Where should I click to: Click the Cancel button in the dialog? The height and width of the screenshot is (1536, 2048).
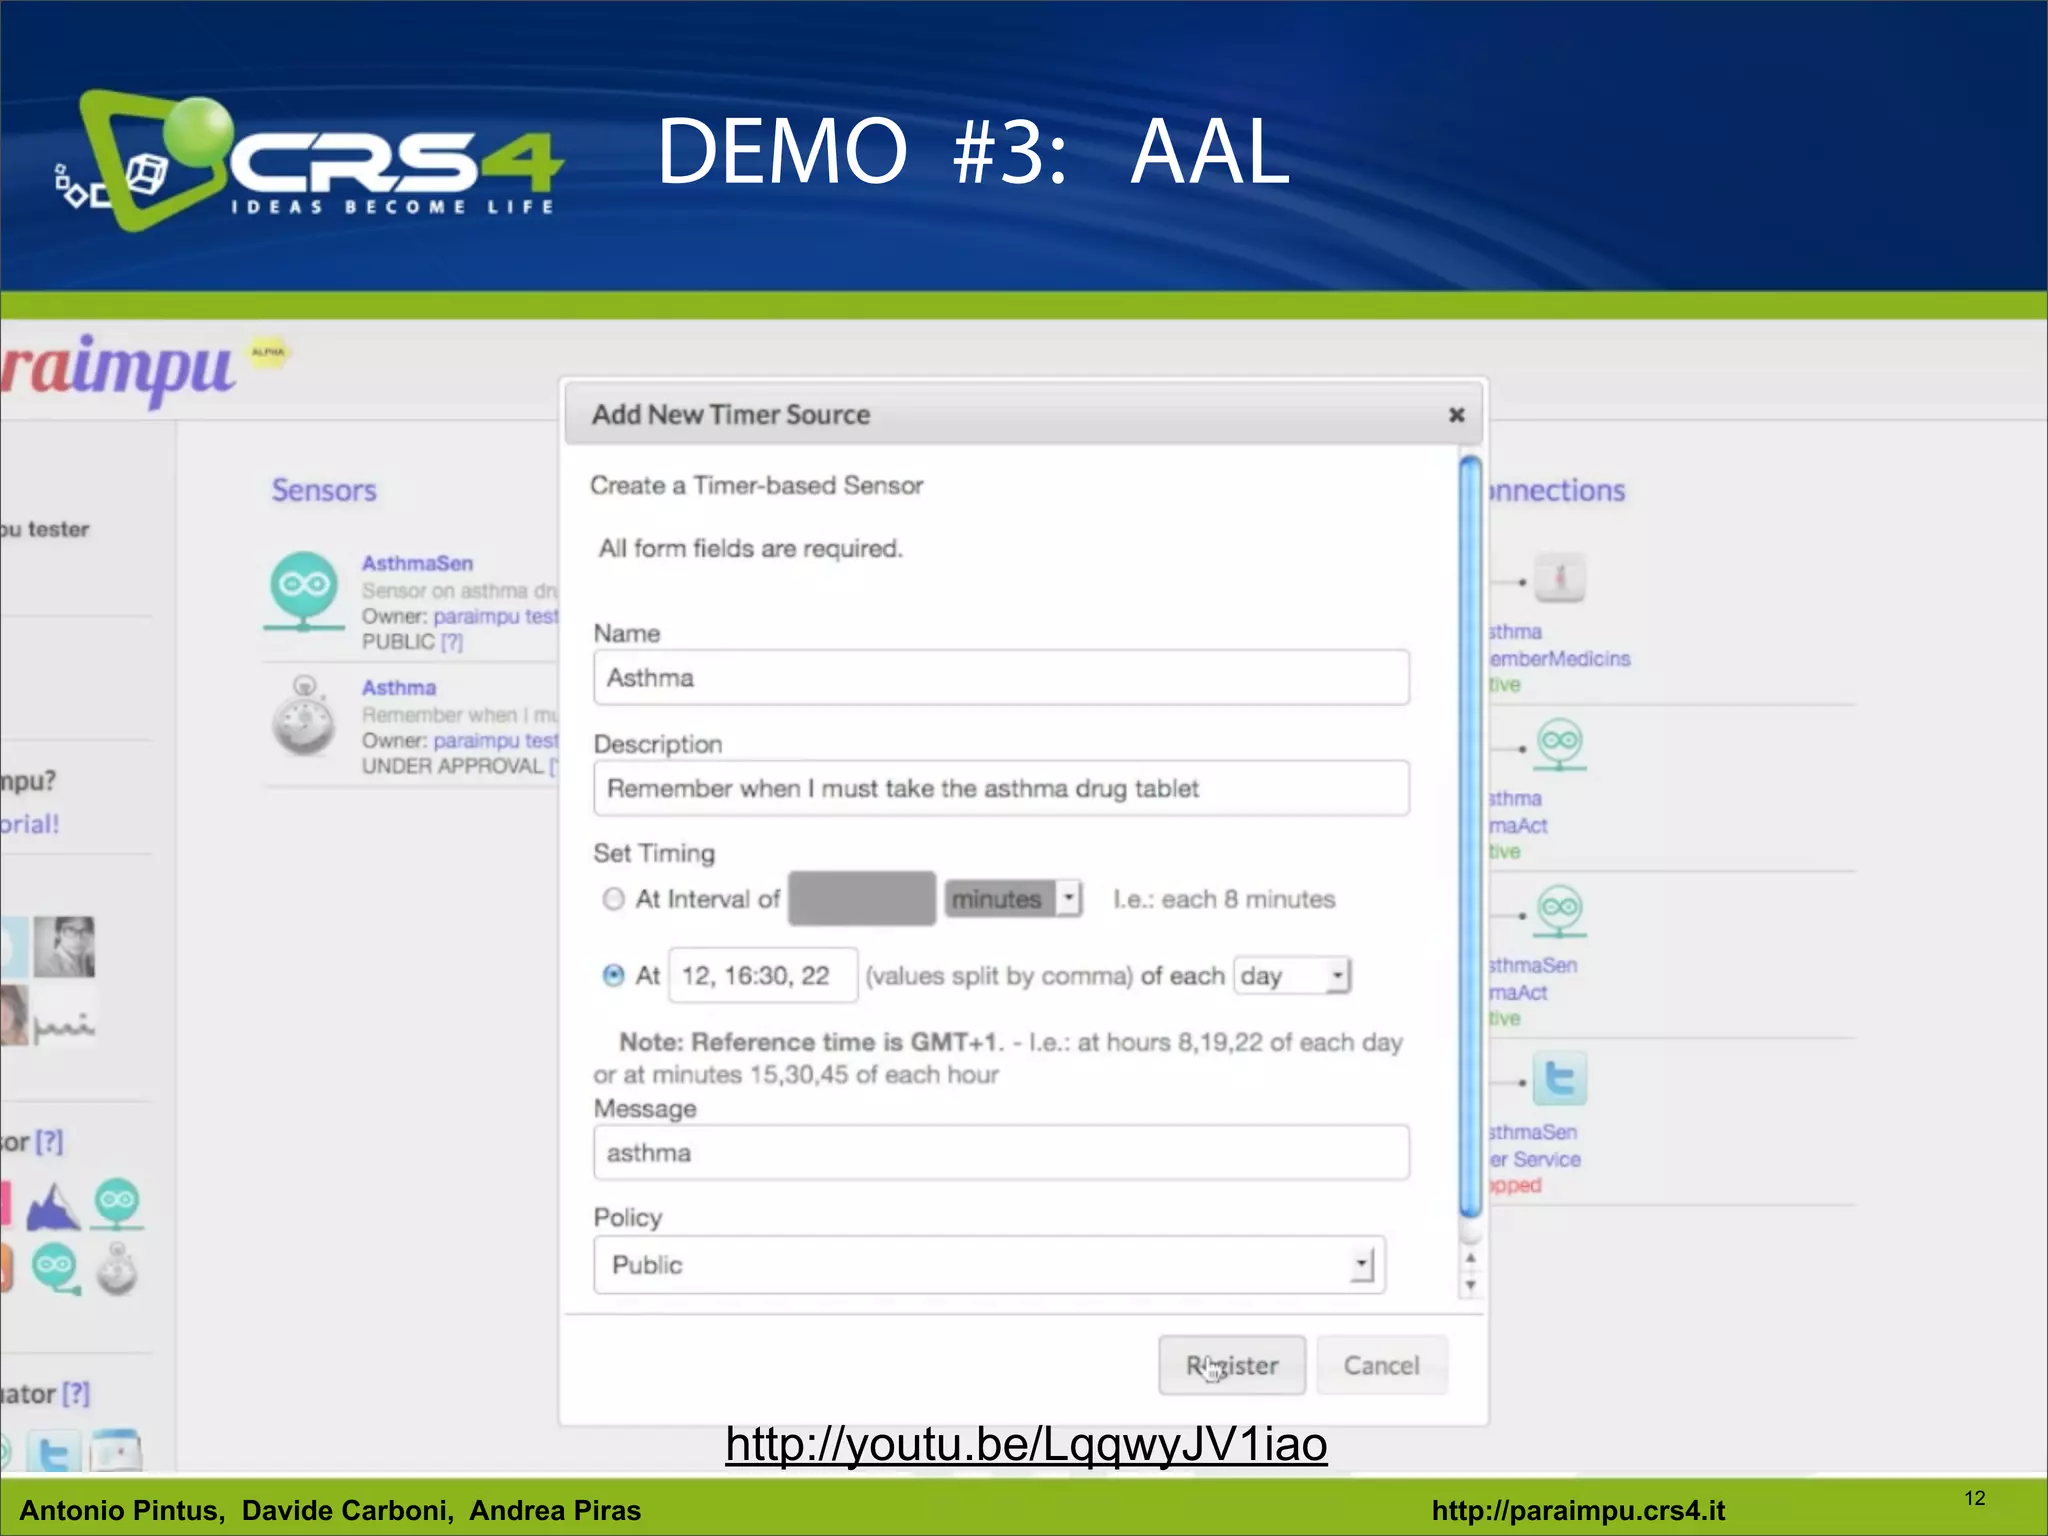1381,1365
